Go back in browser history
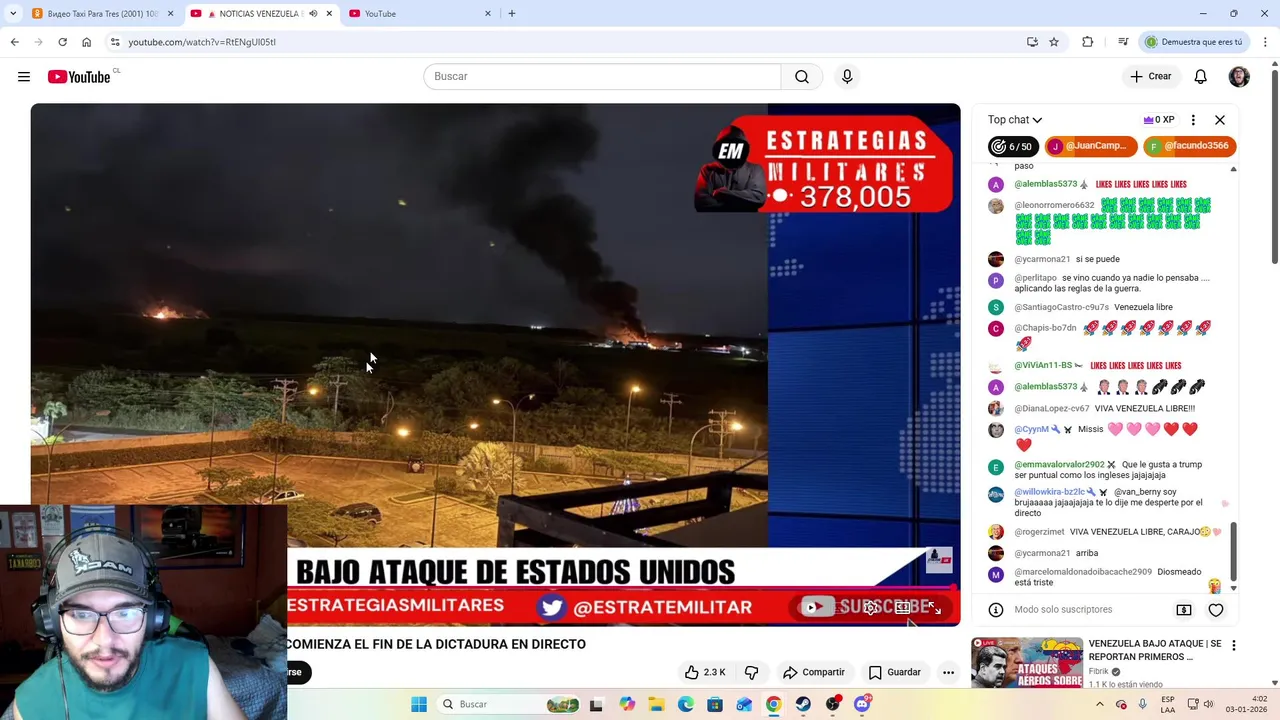 tap(14, 42)
